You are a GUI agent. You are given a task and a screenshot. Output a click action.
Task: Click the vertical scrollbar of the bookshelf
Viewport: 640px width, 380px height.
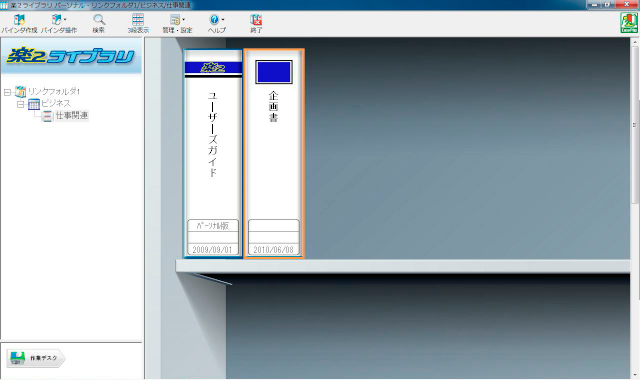[634, 208]
